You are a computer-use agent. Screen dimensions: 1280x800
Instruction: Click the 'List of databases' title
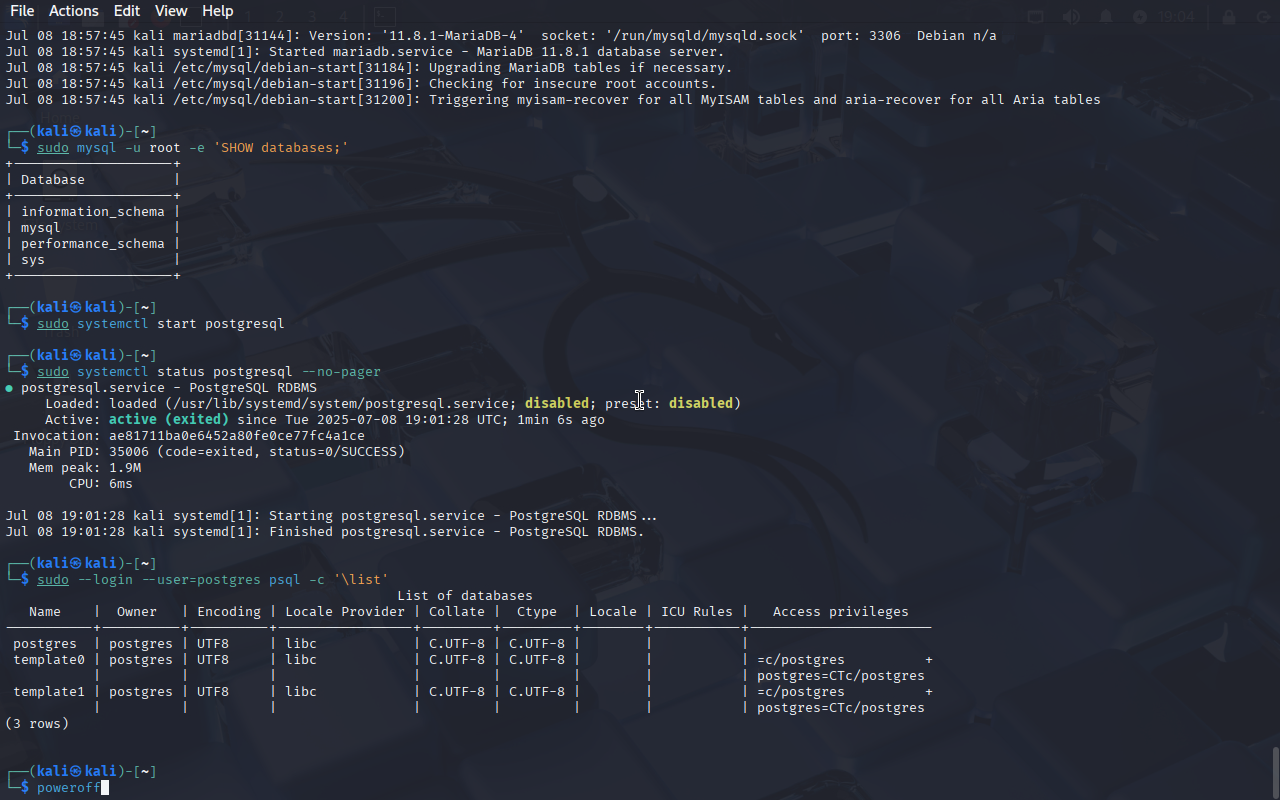pos(465,596)
